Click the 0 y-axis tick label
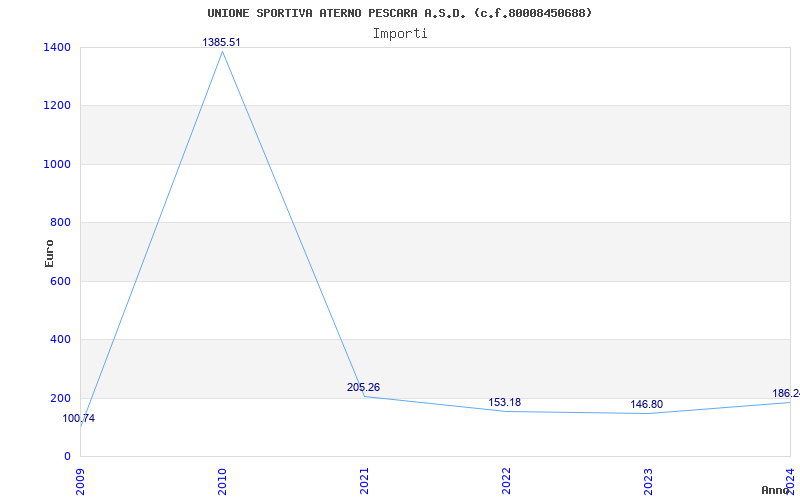This screenshot has width=800, height=500. pos(67,456)
